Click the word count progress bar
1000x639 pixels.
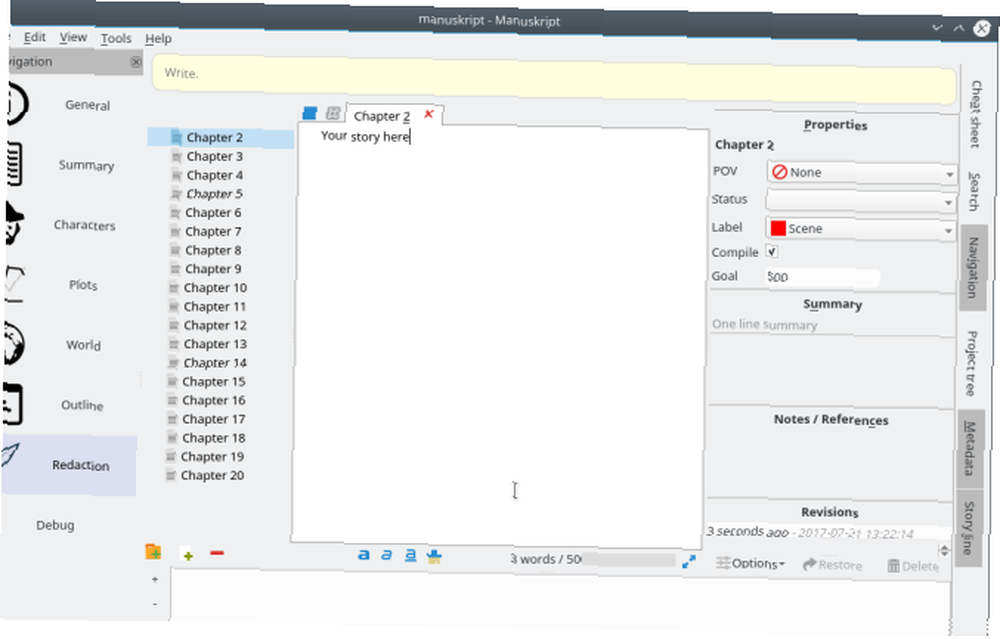click(627, 560)
